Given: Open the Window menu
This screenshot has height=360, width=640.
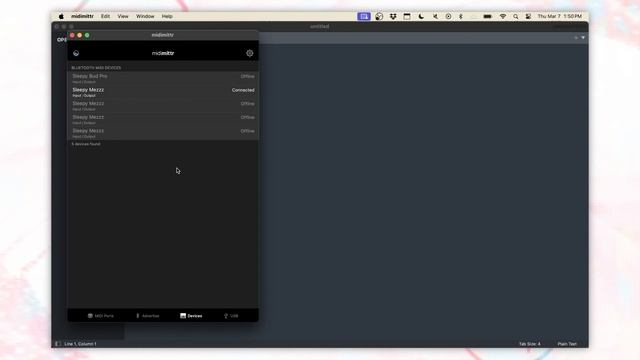Looking at the screenshot, I should (145, 16).
